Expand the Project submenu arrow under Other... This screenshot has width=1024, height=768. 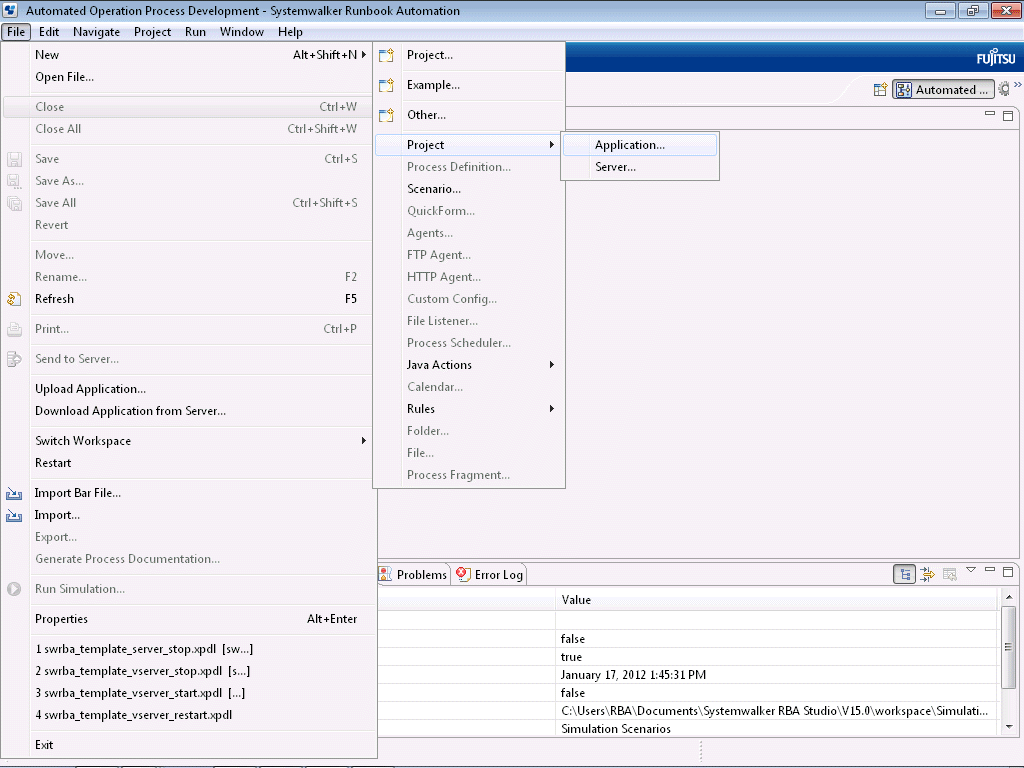coord(552,145)
